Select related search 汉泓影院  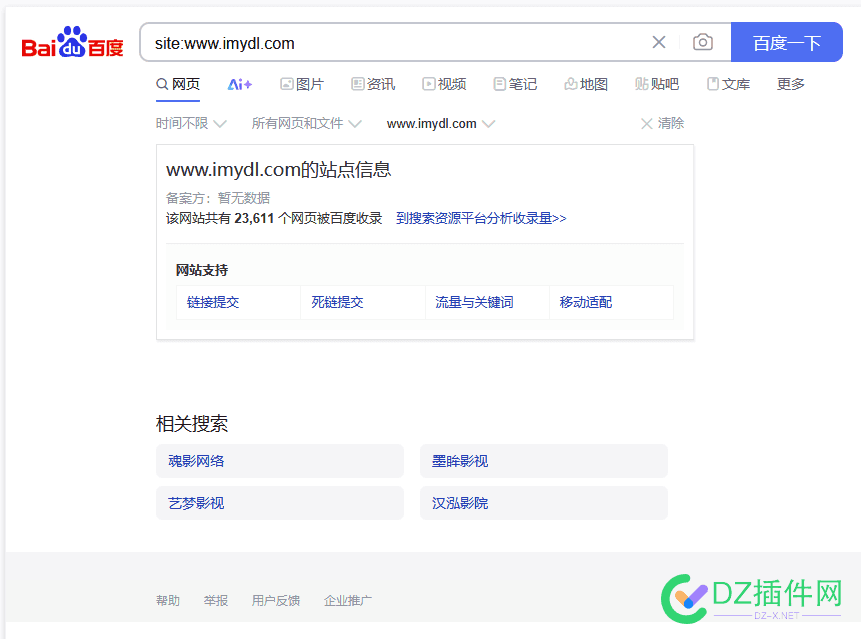tap(544, 503)
